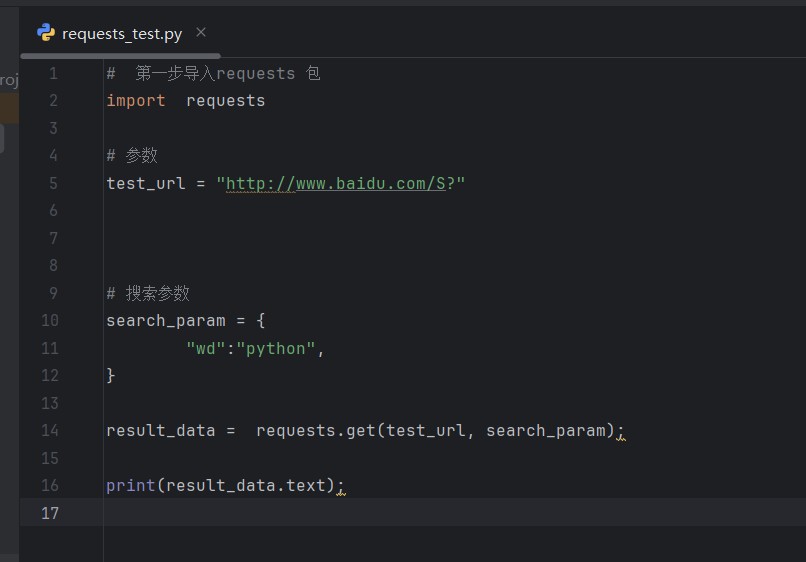Click the Python file icon on the tab
Image resolution: width=806 pixels, height=562 pixels.
[x=46, y=33]
